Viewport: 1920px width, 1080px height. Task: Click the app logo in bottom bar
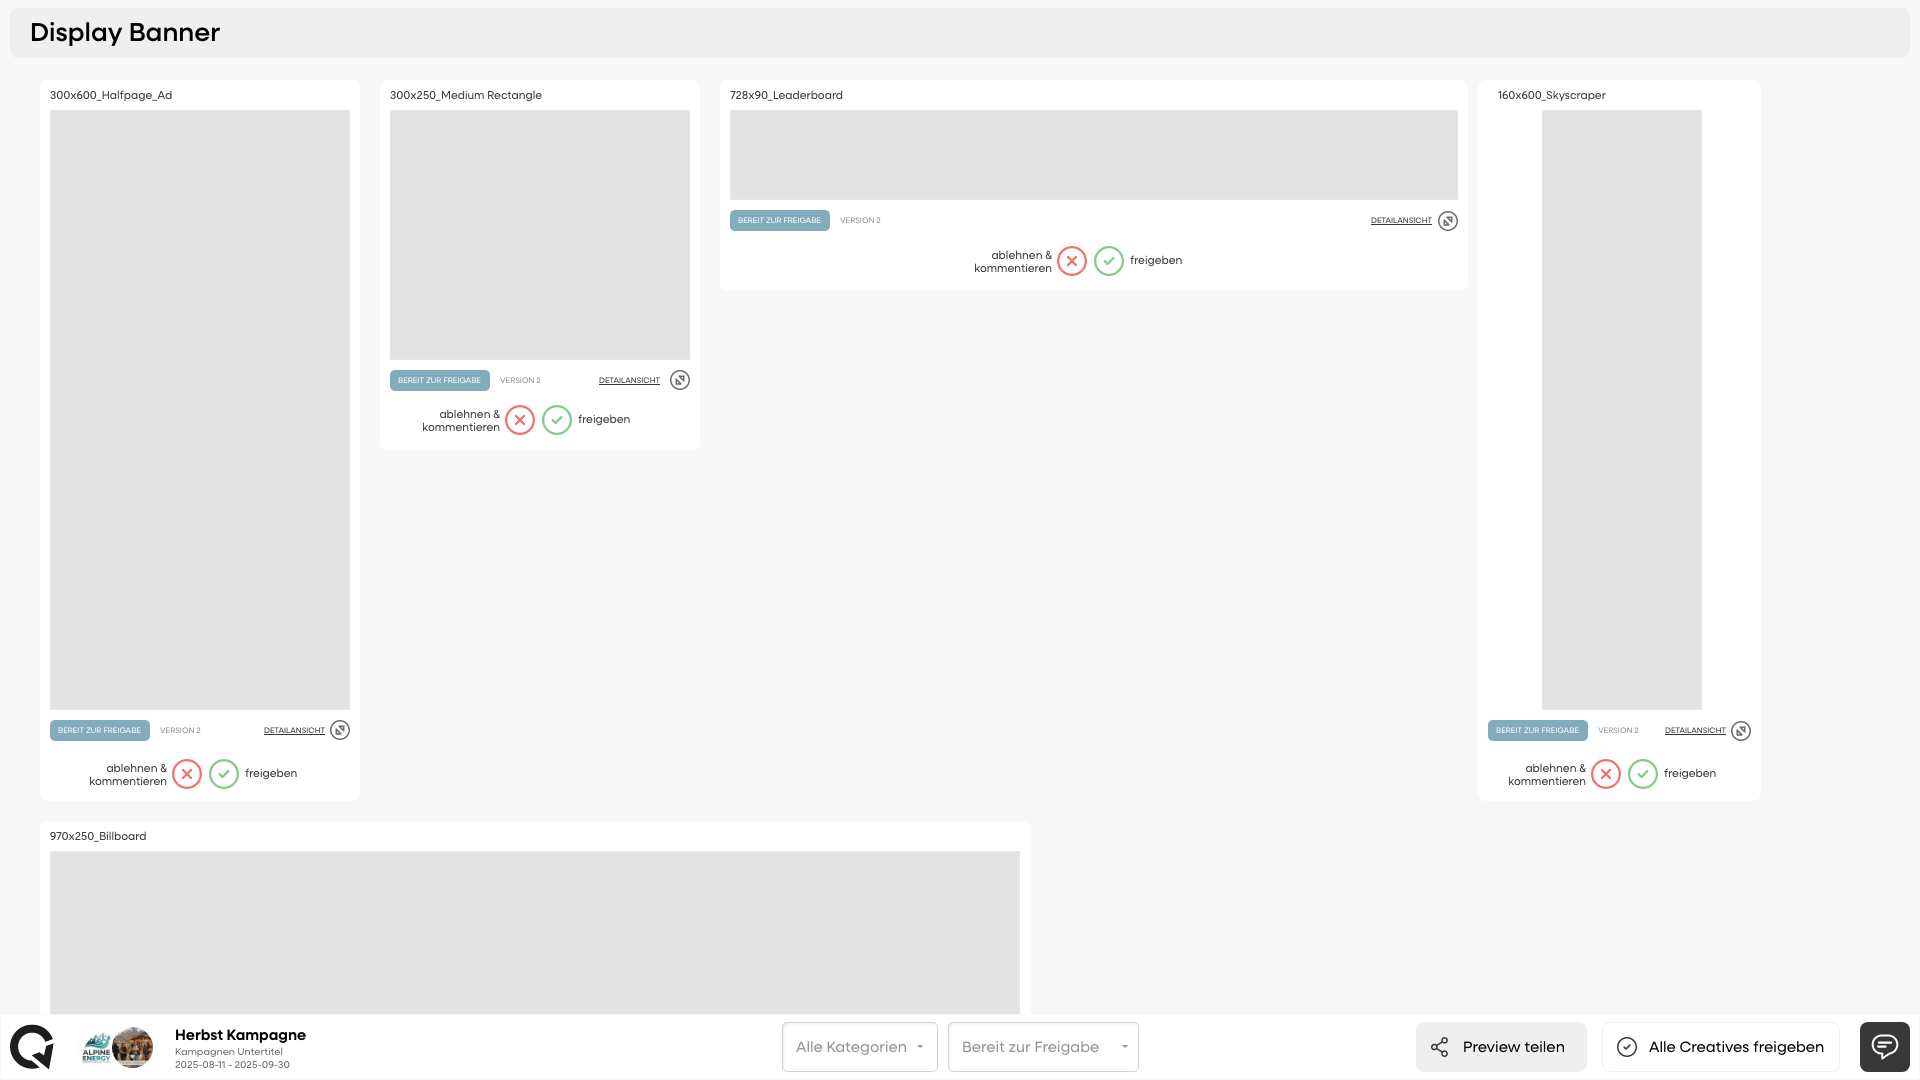coord(32,1047)
